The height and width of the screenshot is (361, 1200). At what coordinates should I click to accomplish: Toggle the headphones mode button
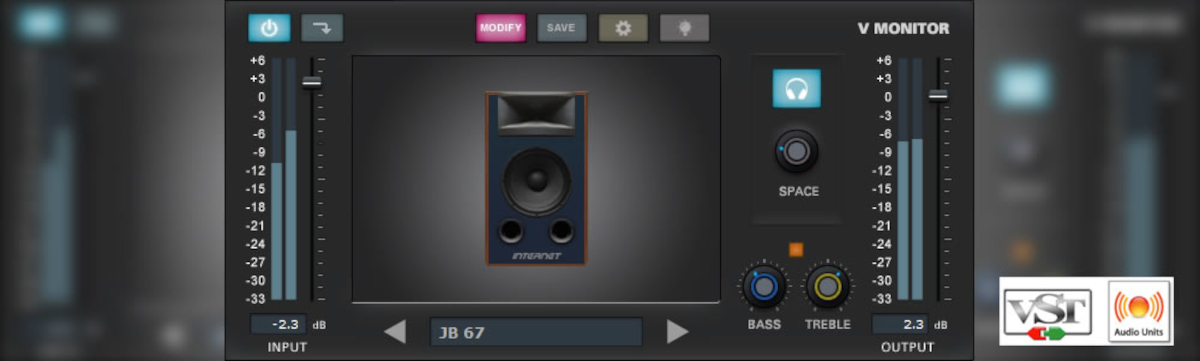tap(797, 88)
